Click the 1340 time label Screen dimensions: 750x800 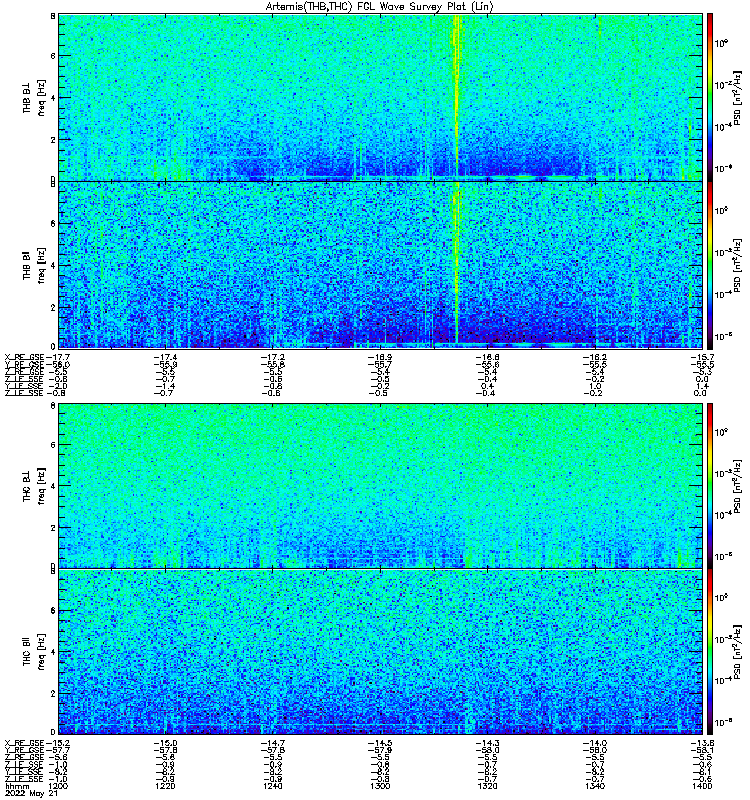[595, 786]
